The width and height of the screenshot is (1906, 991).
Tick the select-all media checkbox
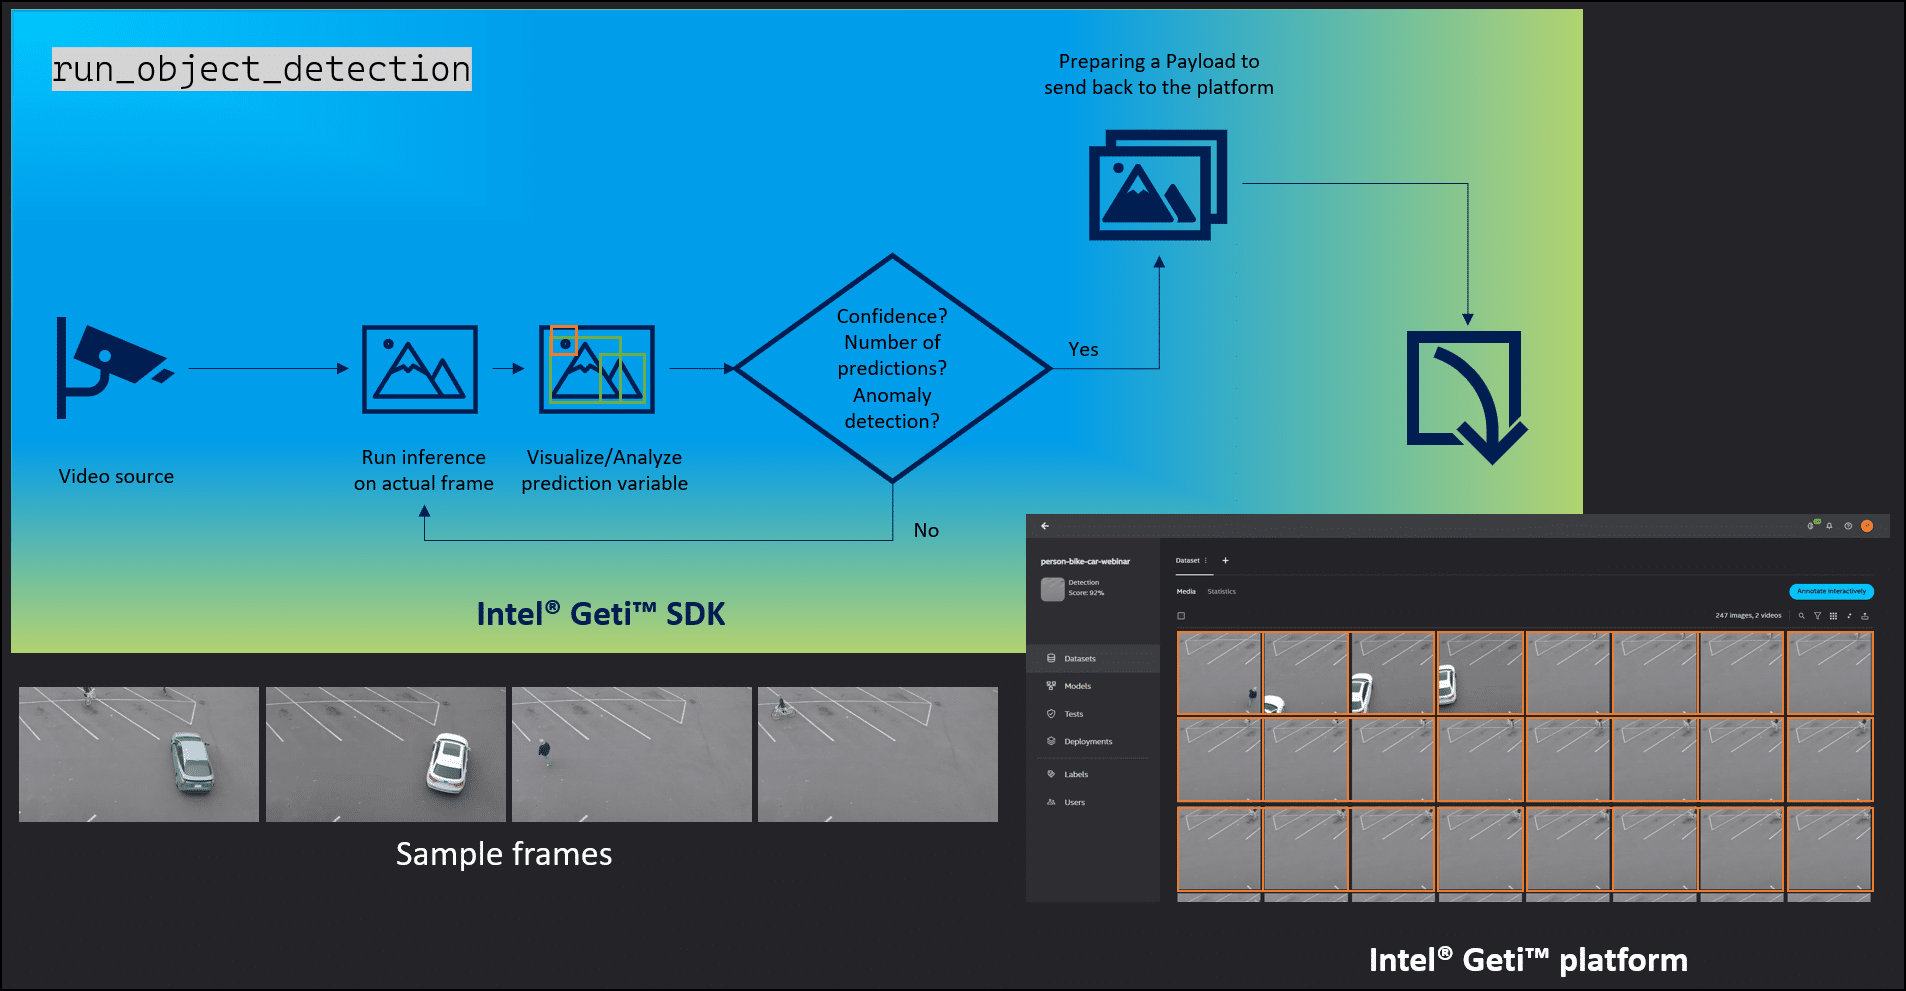pos(1181,616)
